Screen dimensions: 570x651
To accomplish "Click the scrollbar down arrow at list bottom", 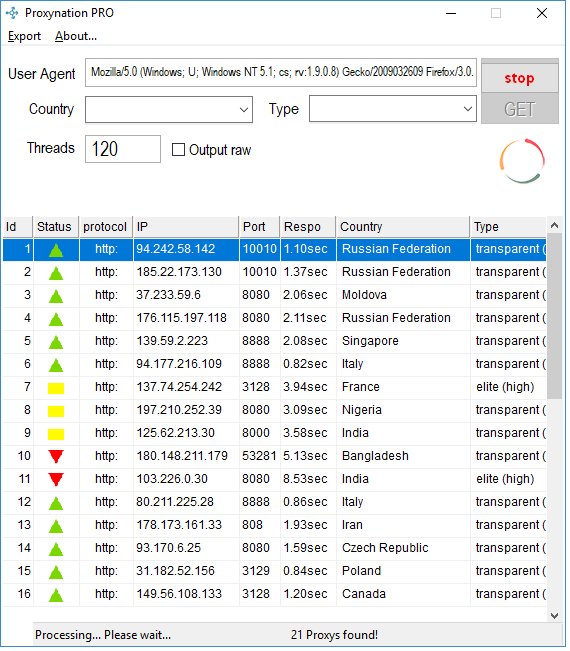I will 554,615.
